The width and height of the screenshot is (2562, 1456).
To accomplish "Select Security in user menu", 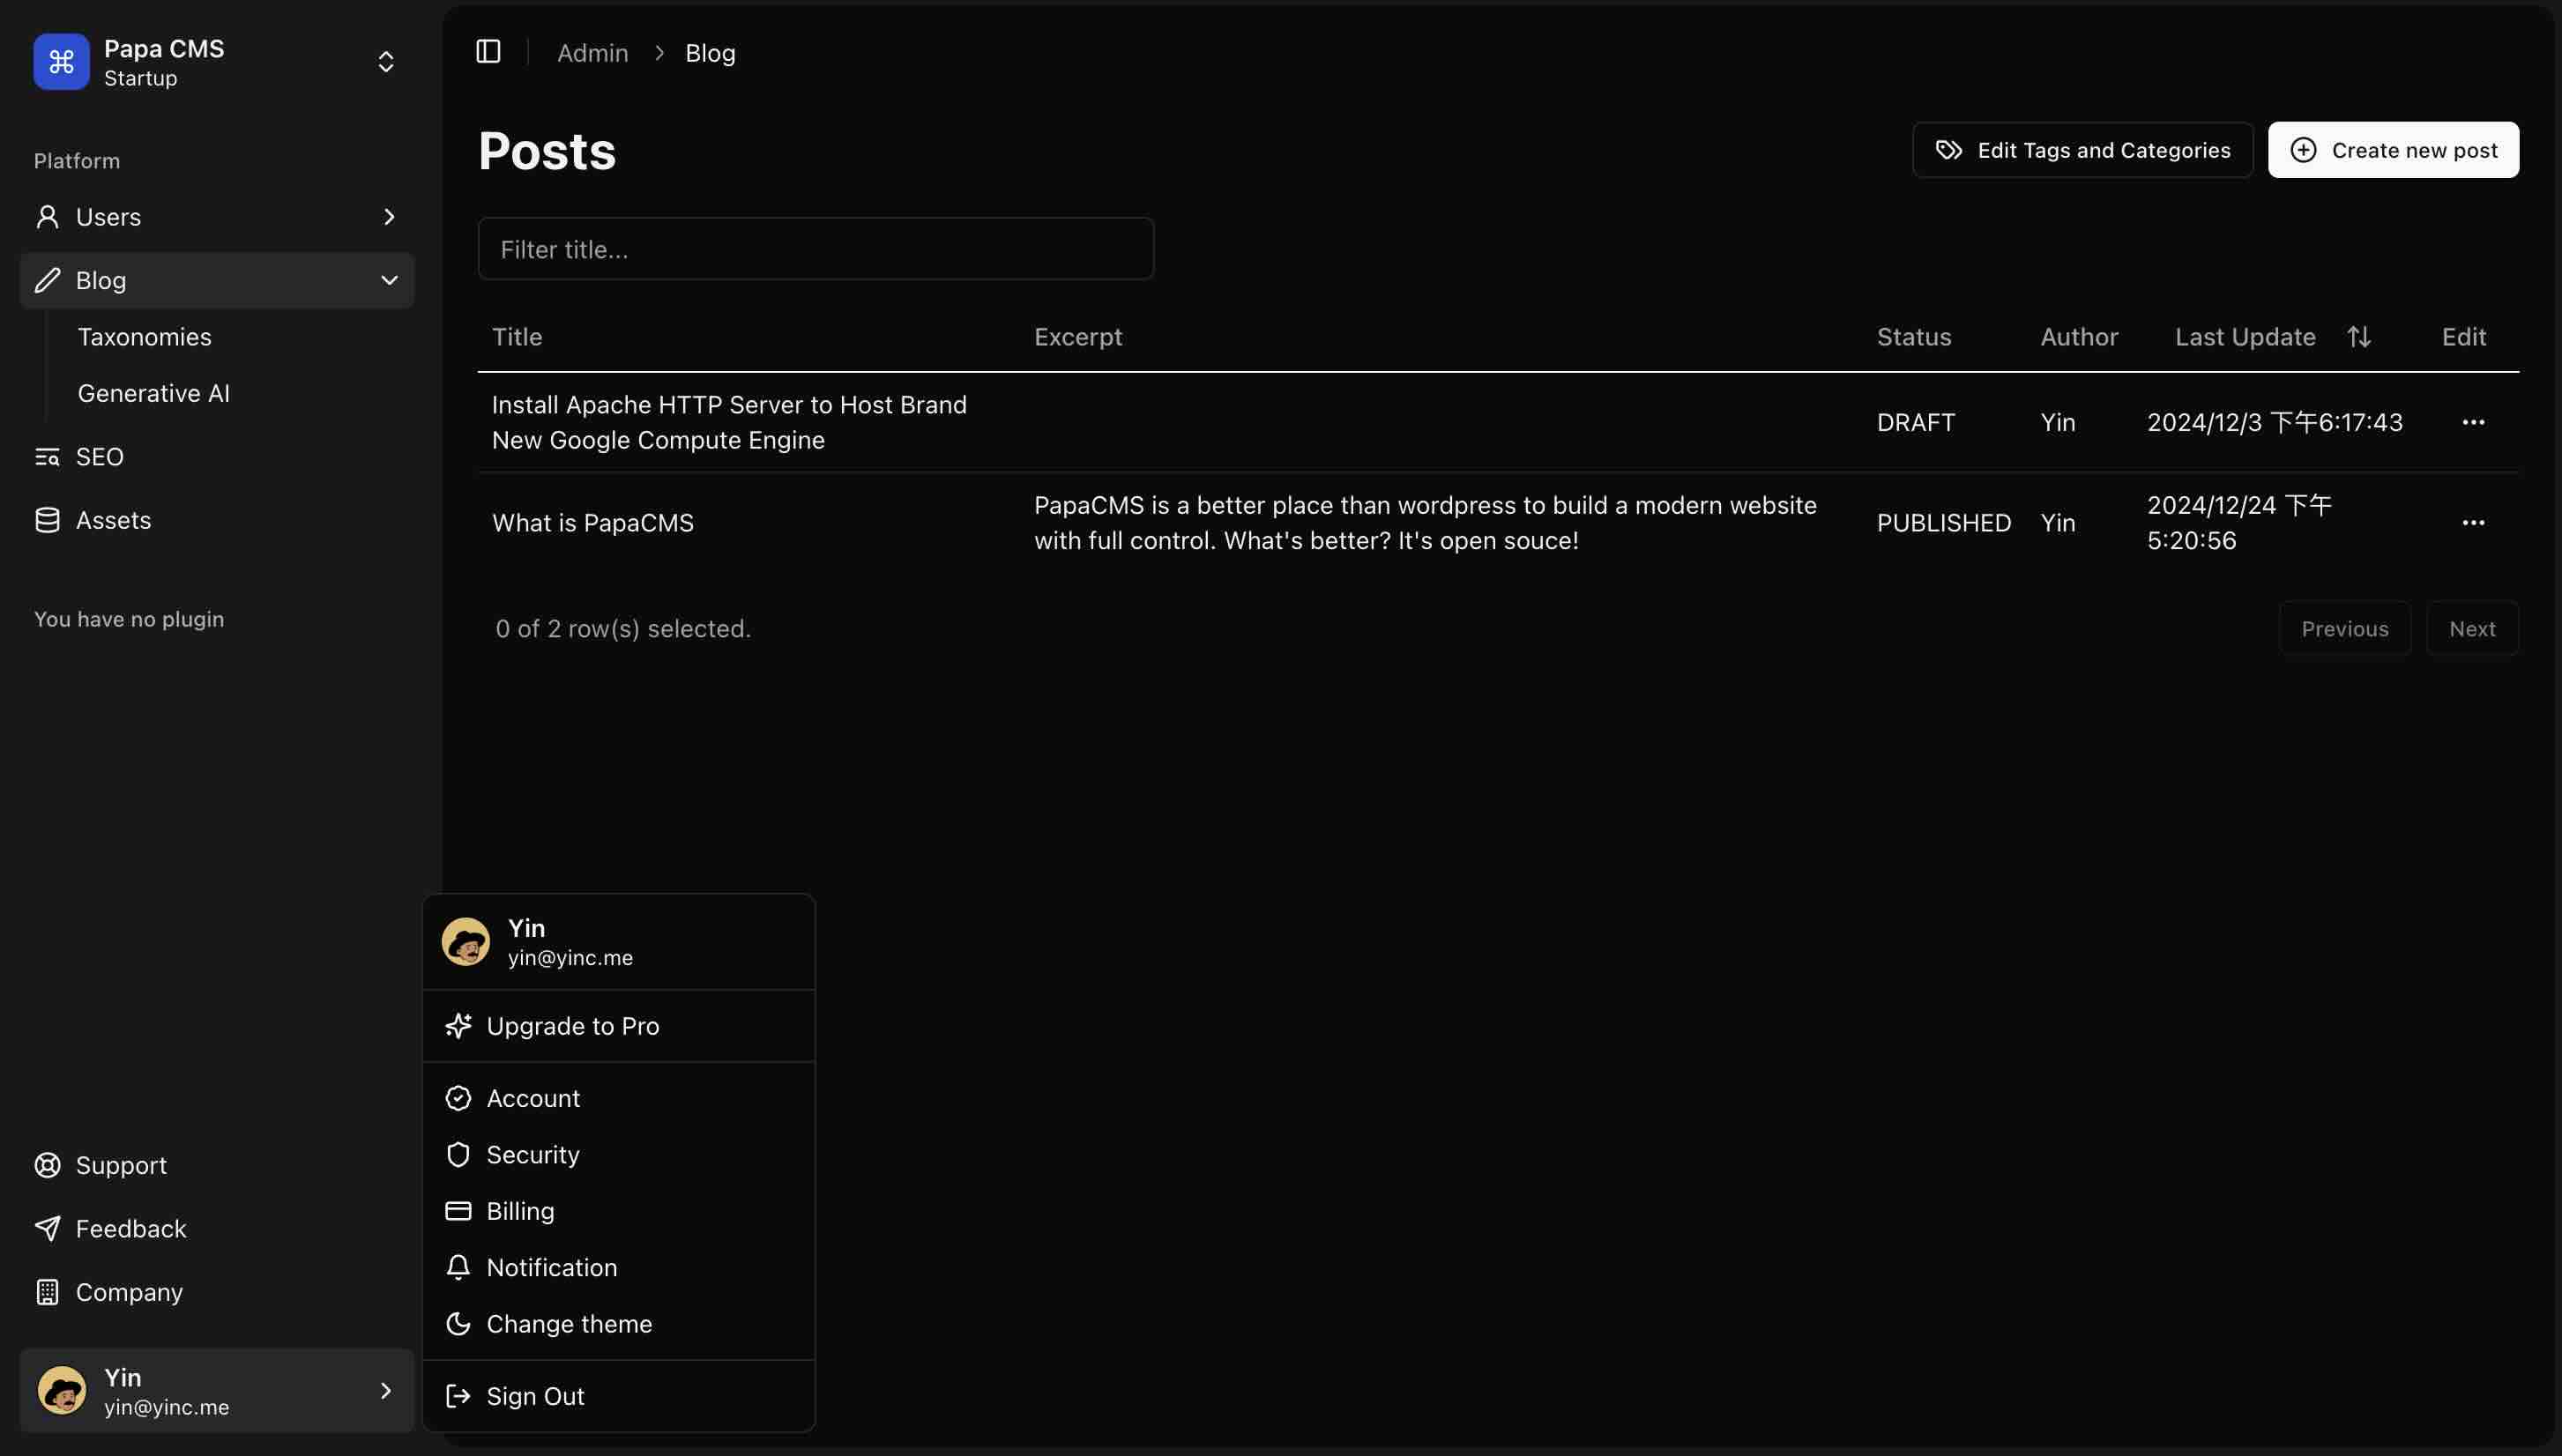I will tap(532, 1154).
